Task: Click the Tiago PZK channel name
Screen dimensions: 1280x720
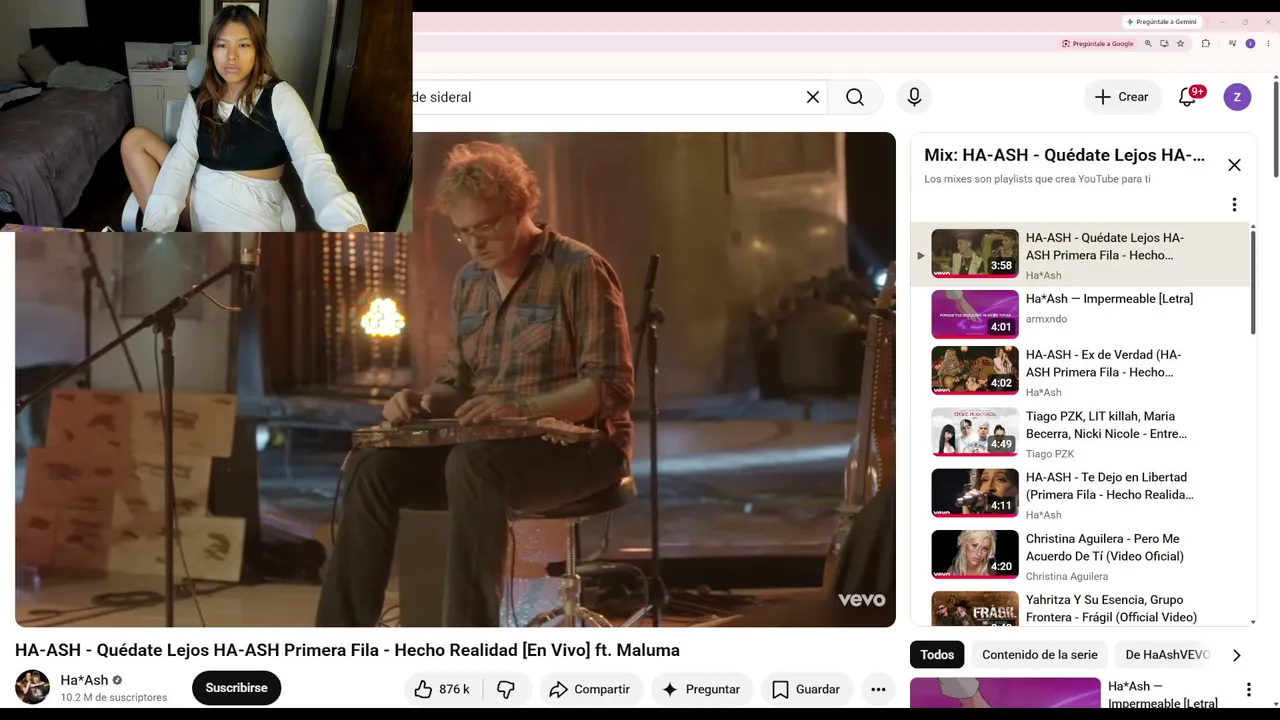Action: 1050,454
